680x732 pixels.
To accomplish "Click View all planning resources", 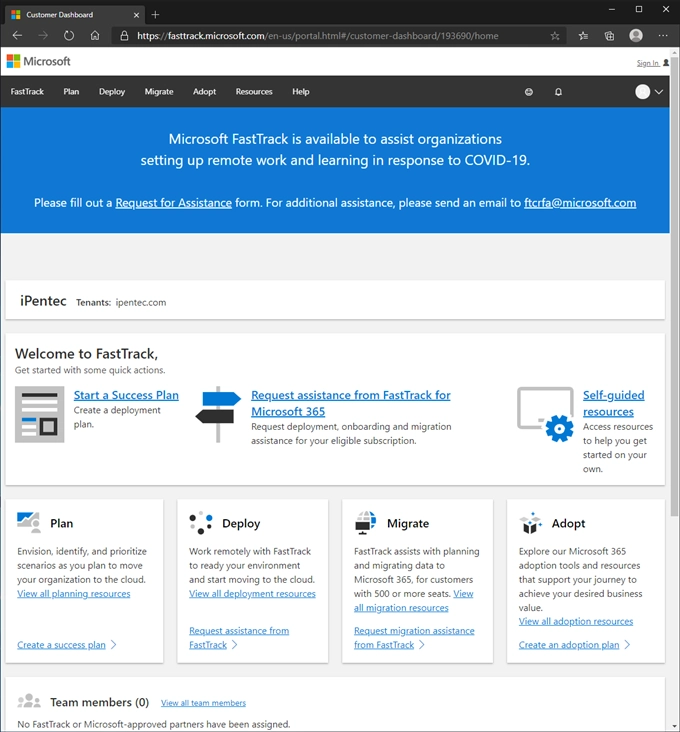I will point(74,594).
